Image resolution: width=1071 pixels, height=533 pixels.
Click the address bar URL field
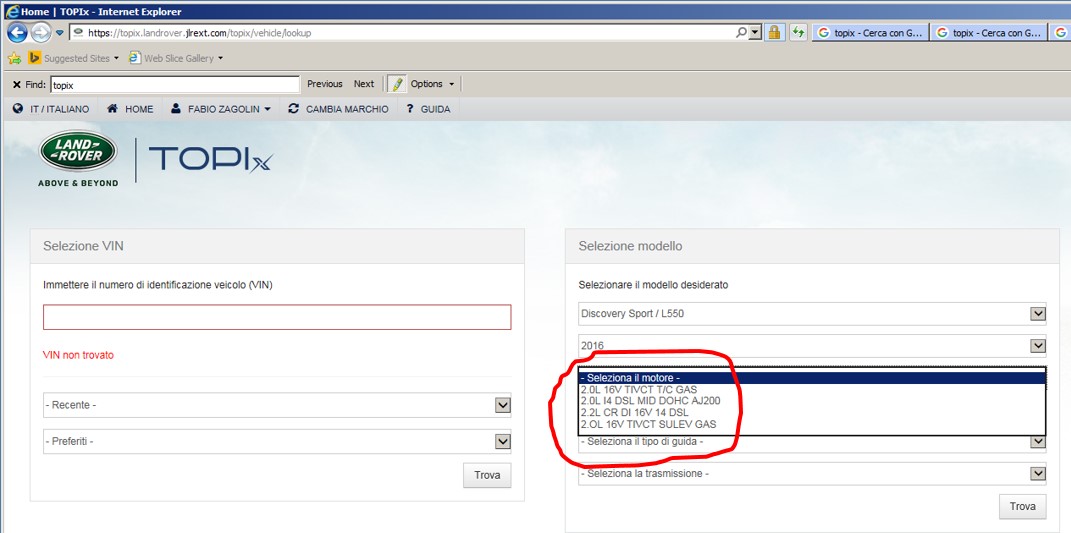coord(403,33)
